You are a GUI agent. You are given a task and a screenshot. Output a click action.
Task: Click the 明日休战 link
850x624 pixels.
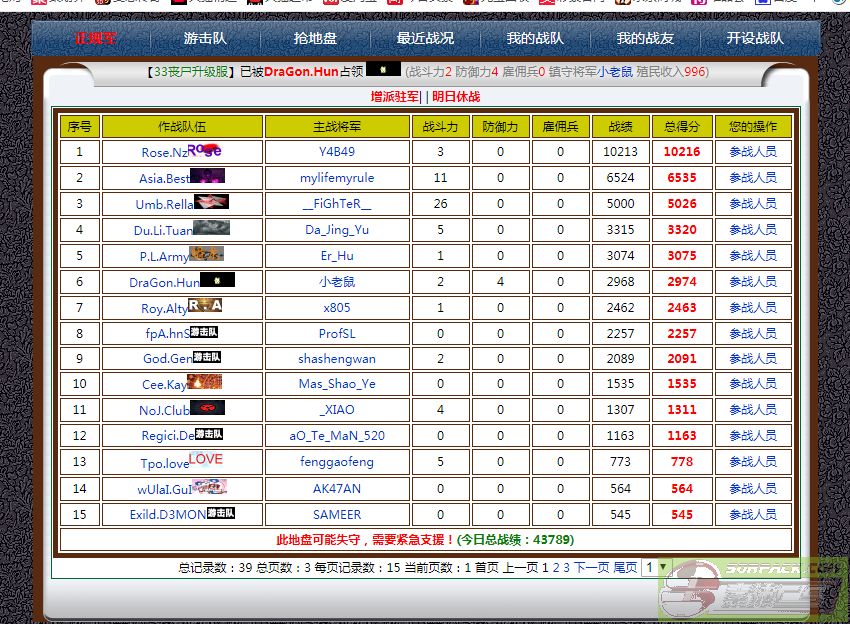(456, 97)
